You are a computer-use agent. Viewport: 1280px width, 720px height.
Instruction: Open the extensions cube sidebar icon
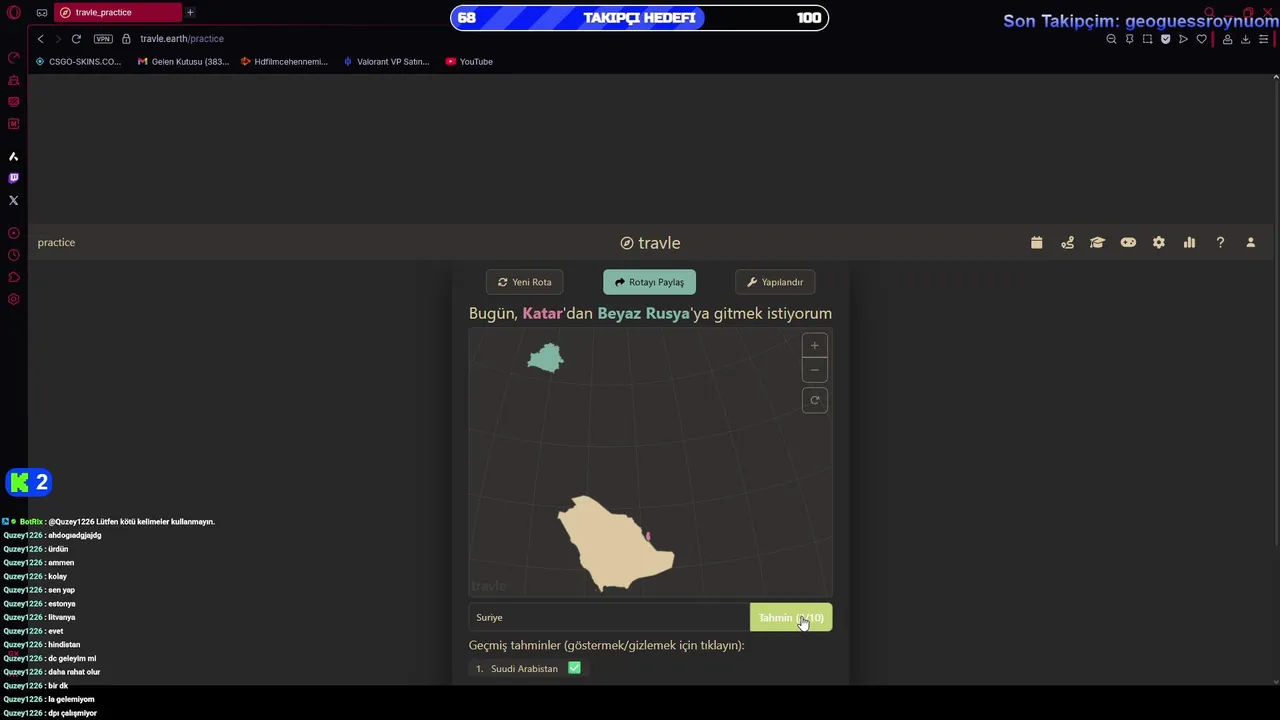click(14, 277)
